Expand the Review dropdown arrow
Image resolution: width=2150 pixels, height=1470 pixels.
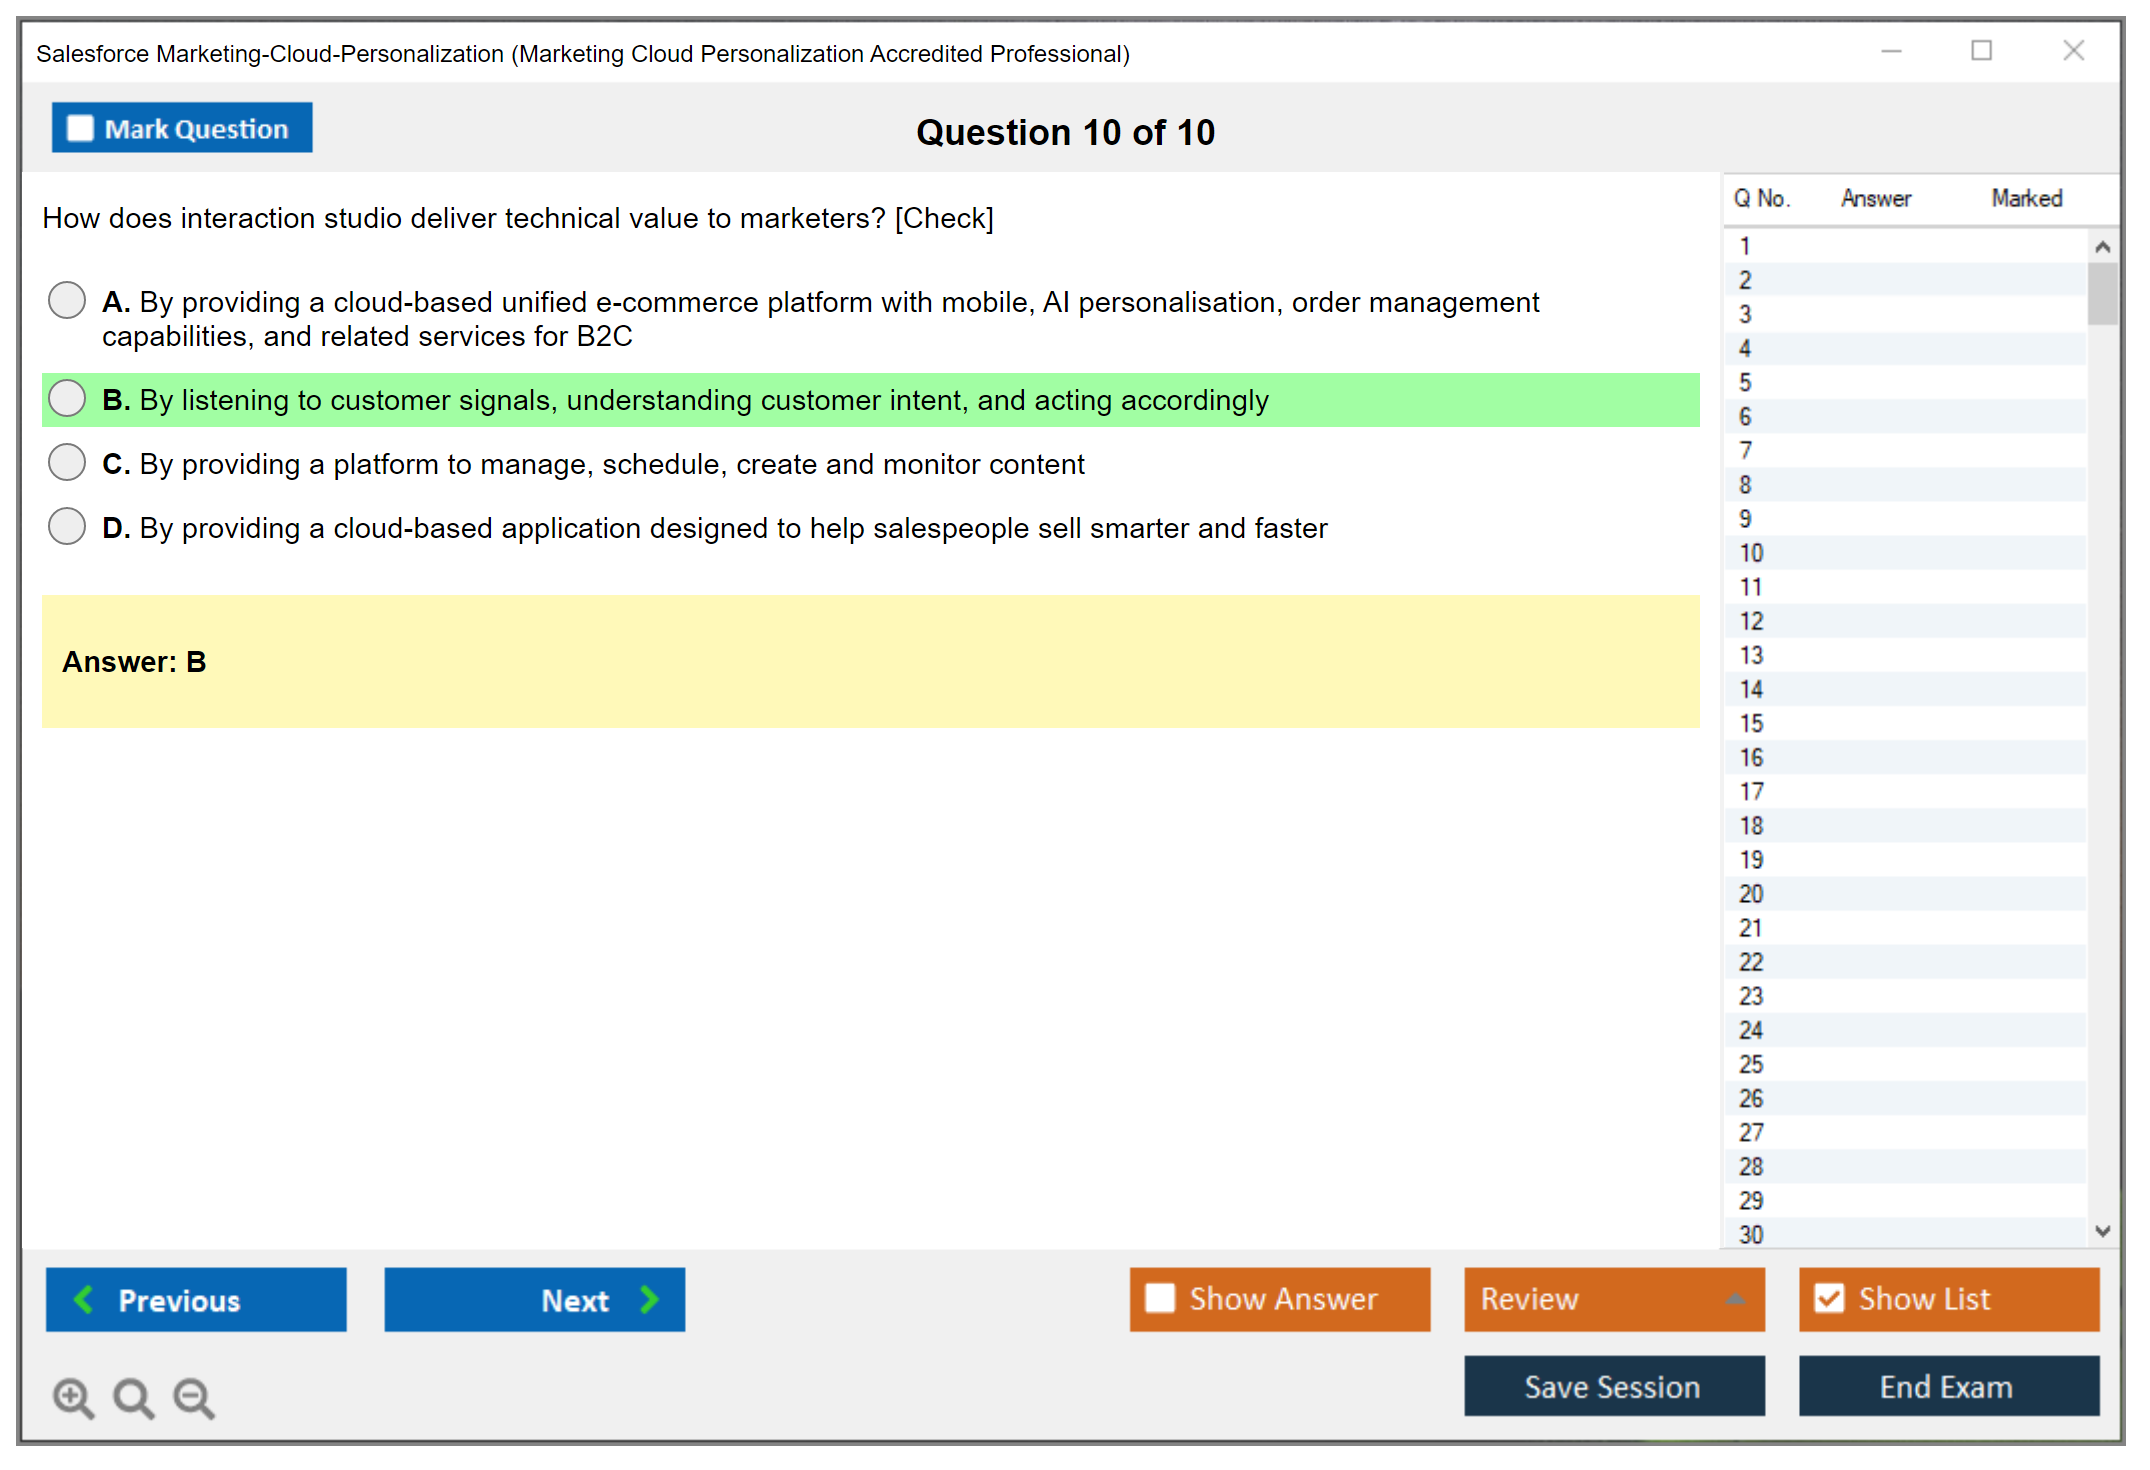pos(1735,1299)
